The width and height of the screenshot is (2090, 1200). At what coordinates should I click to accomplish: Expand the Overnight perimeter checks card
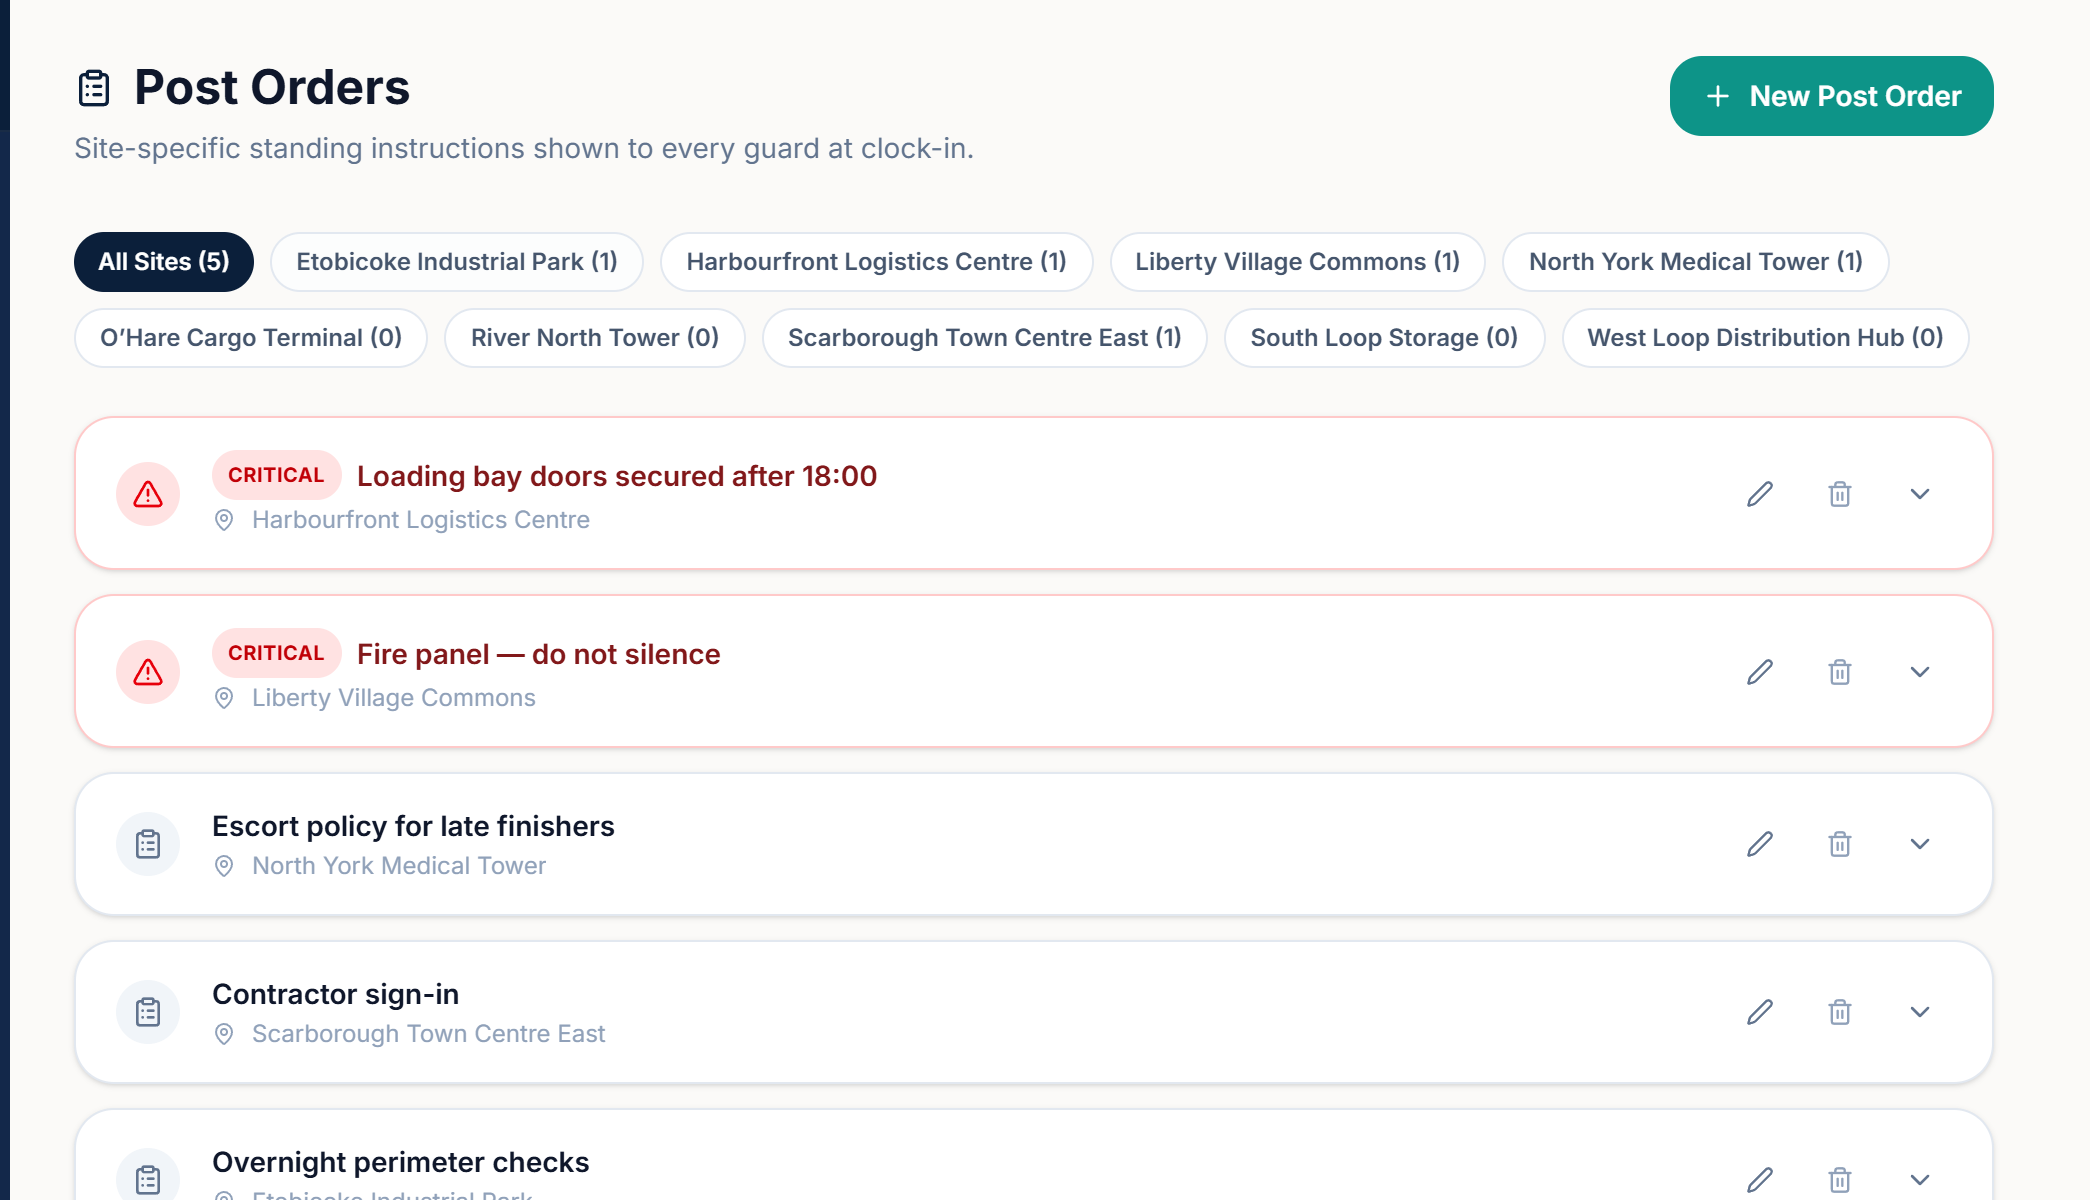[1920, 1180]
